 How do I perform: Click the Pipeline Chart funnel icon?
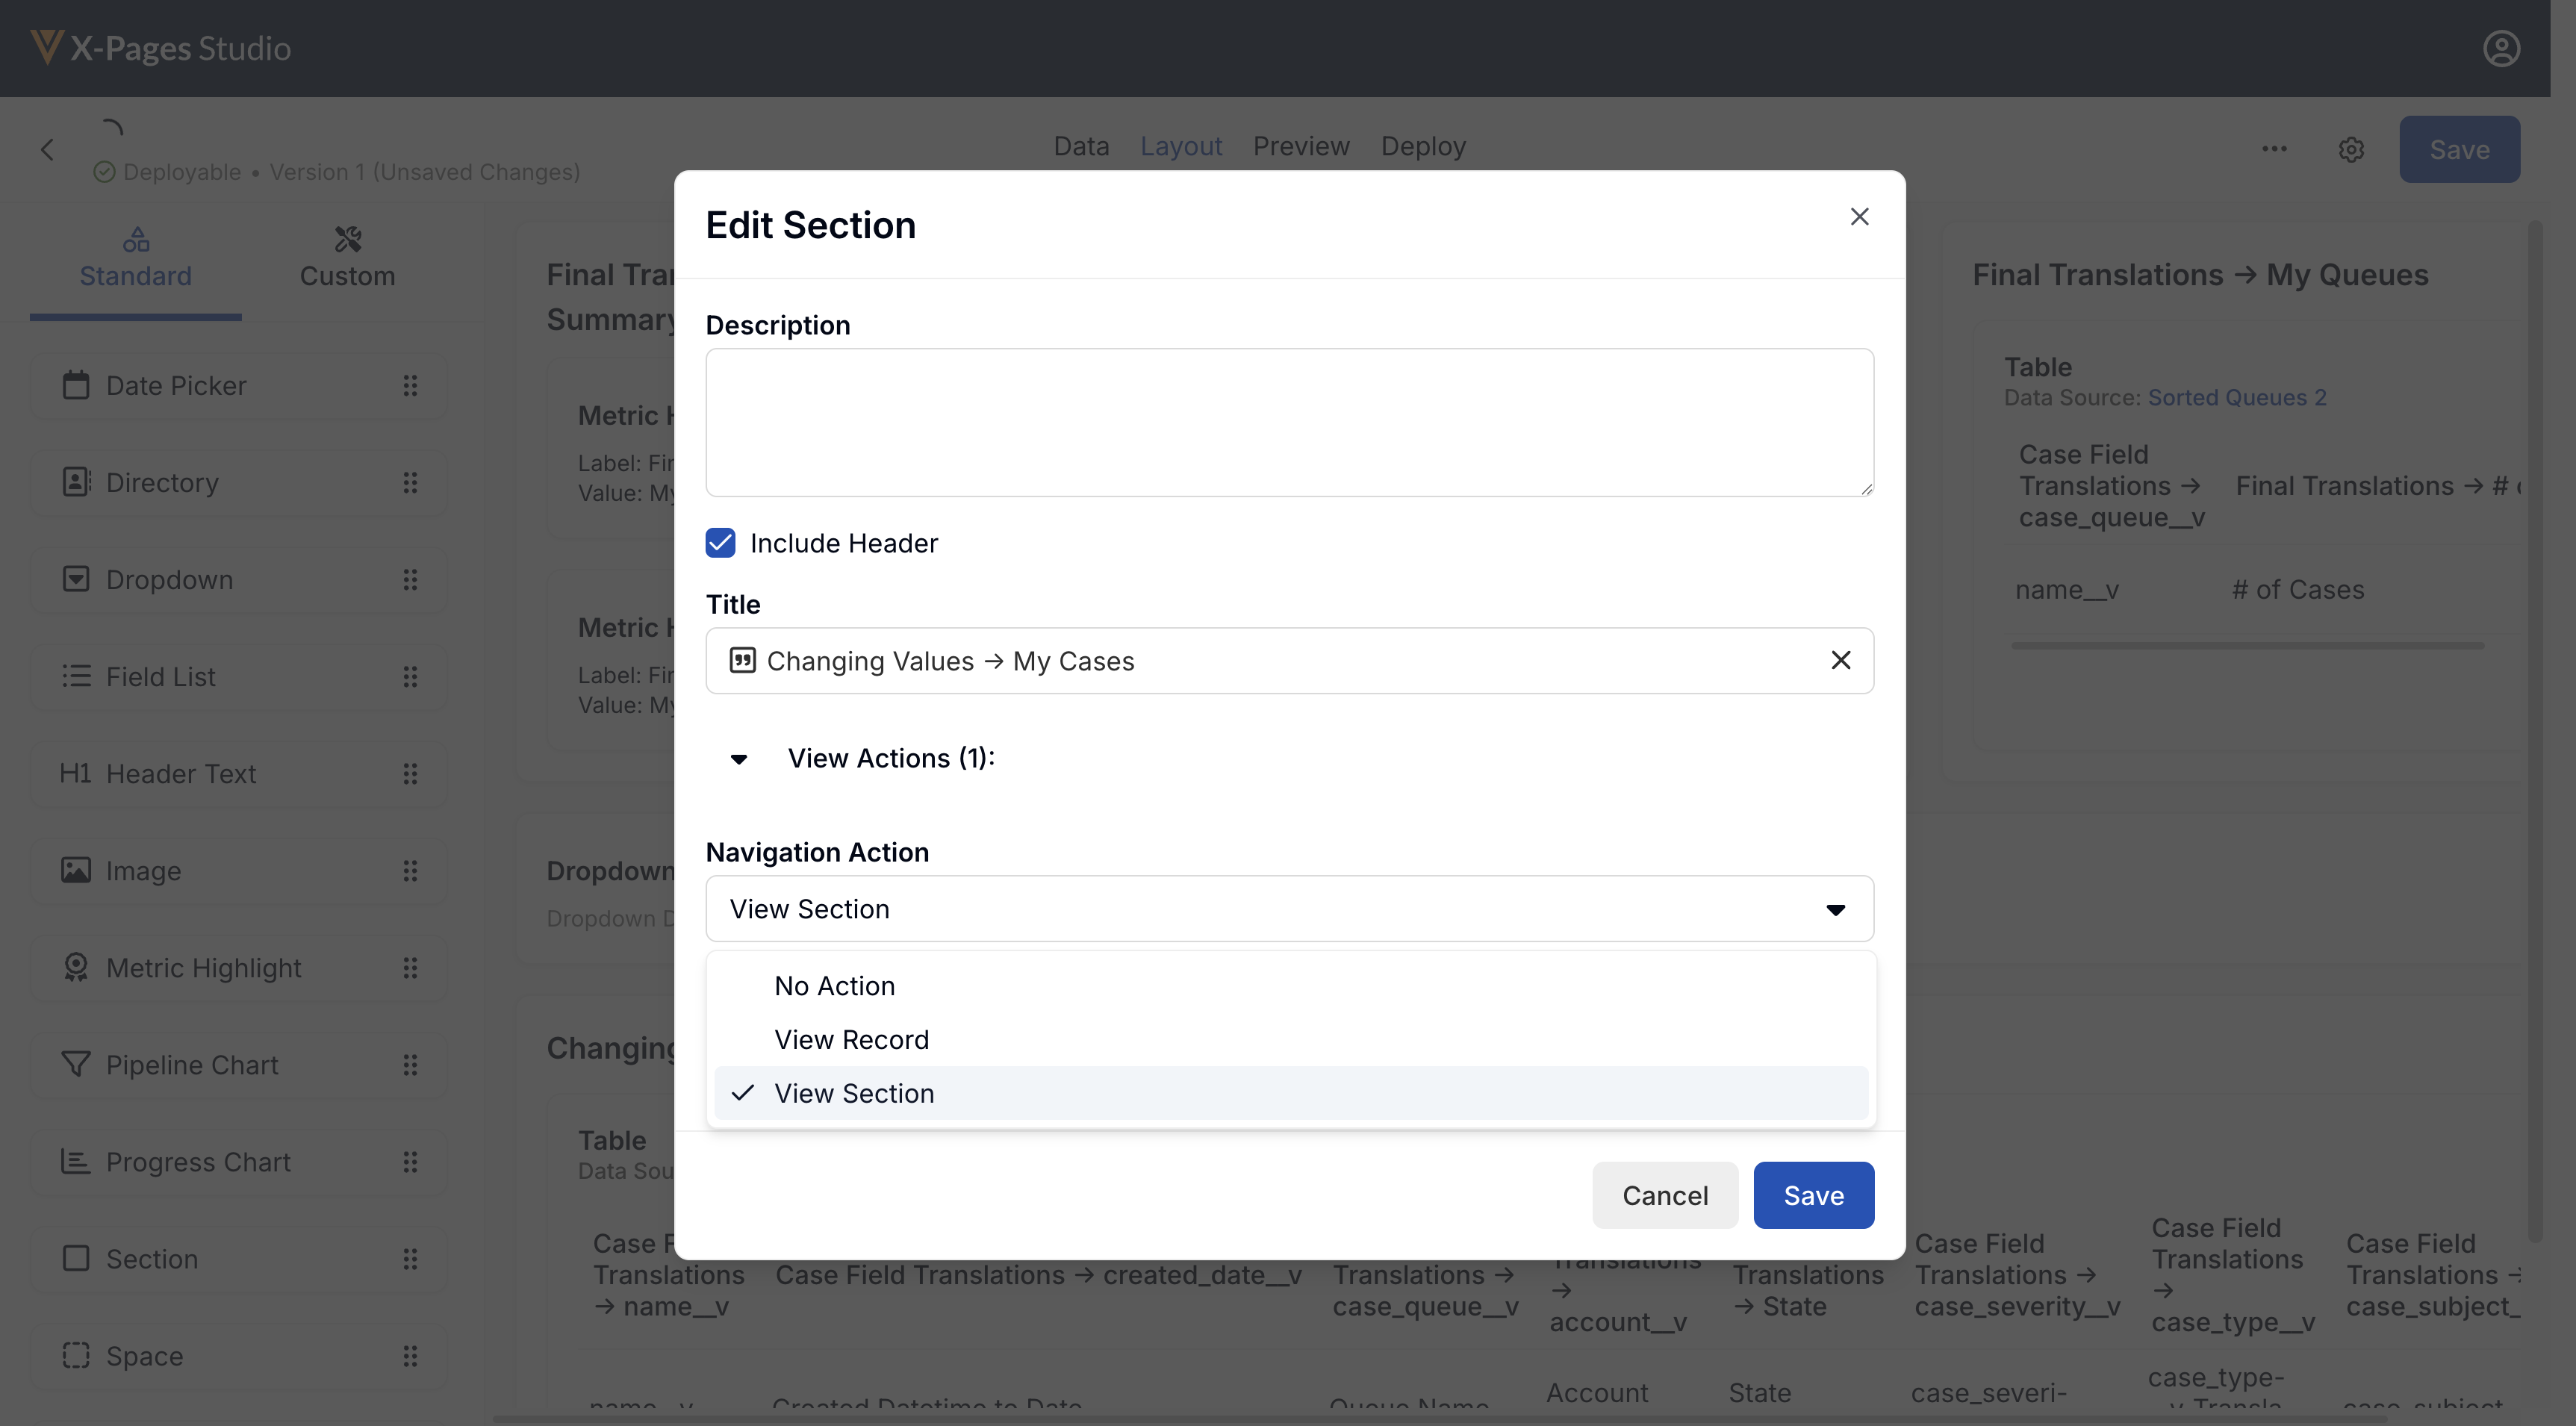point(76,1065)
